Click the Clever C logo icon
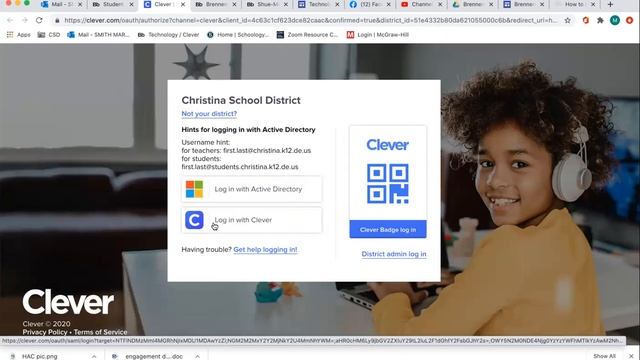Viewport: 640px width, 360px height. coord(194,220)
